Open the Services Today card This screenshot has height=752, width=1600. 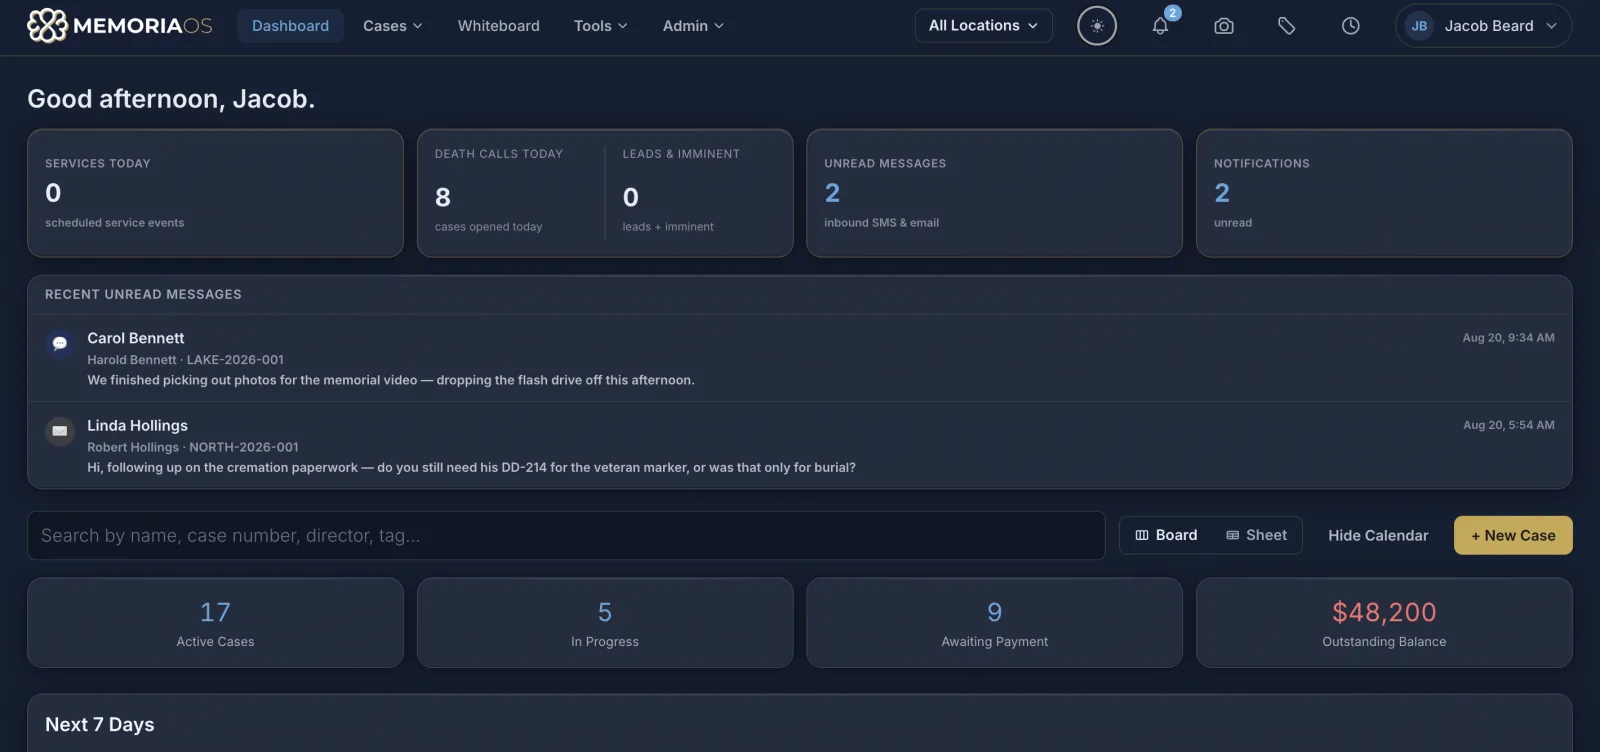click(215, 193)
